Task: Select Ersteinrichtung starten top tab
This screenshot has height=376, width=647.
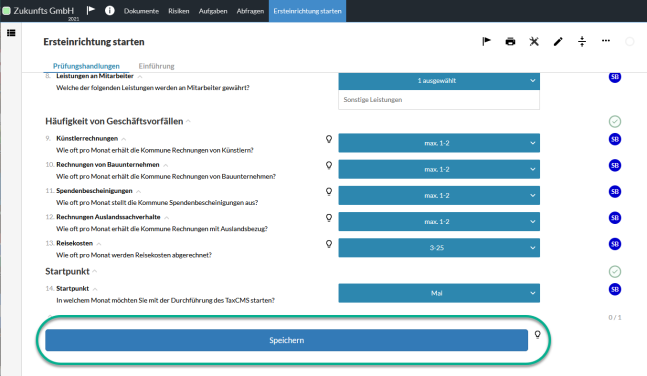Action: tap(307, 11)
